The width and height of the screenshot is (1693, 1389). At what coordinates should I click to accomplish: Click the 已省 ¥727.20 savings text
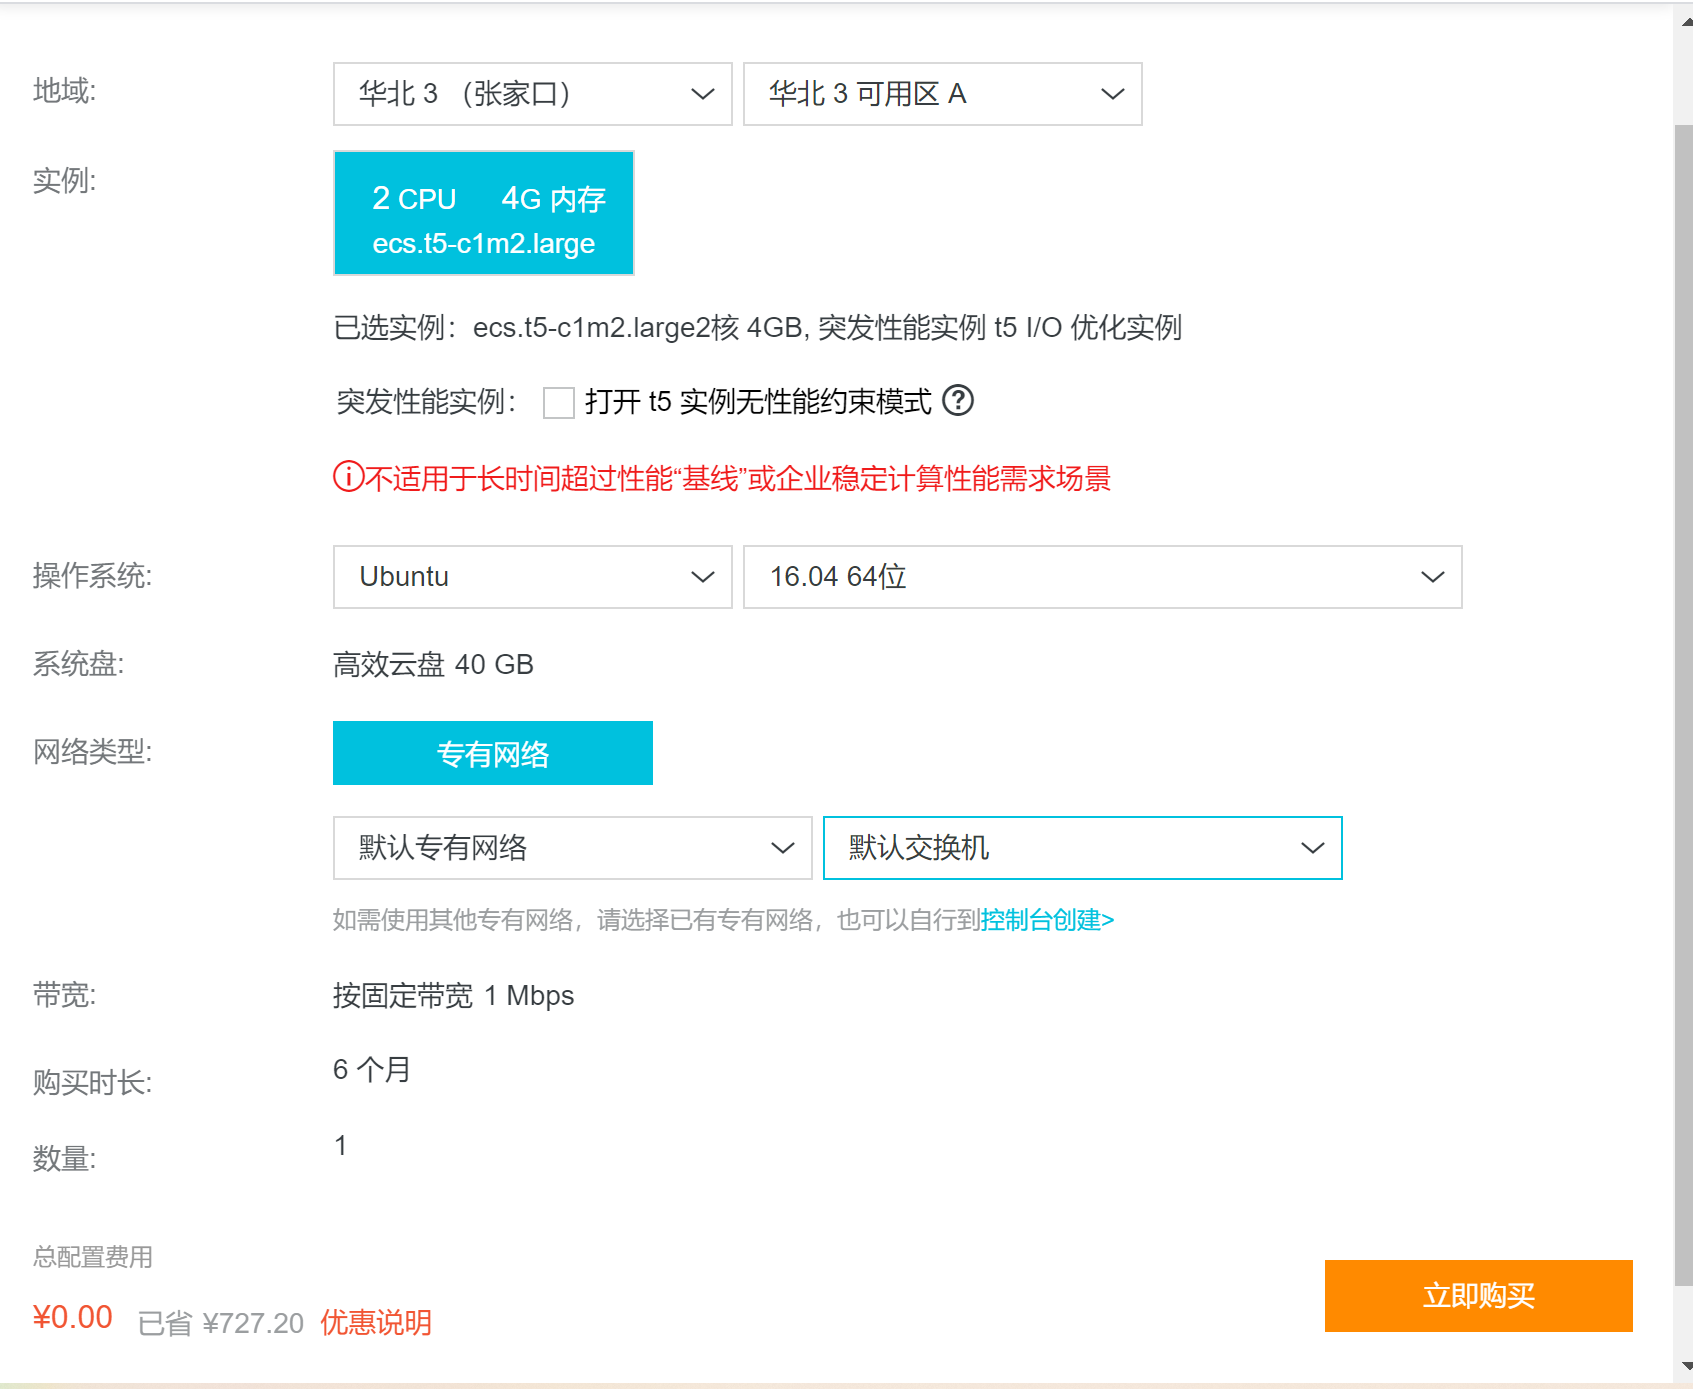(220, 1323)
